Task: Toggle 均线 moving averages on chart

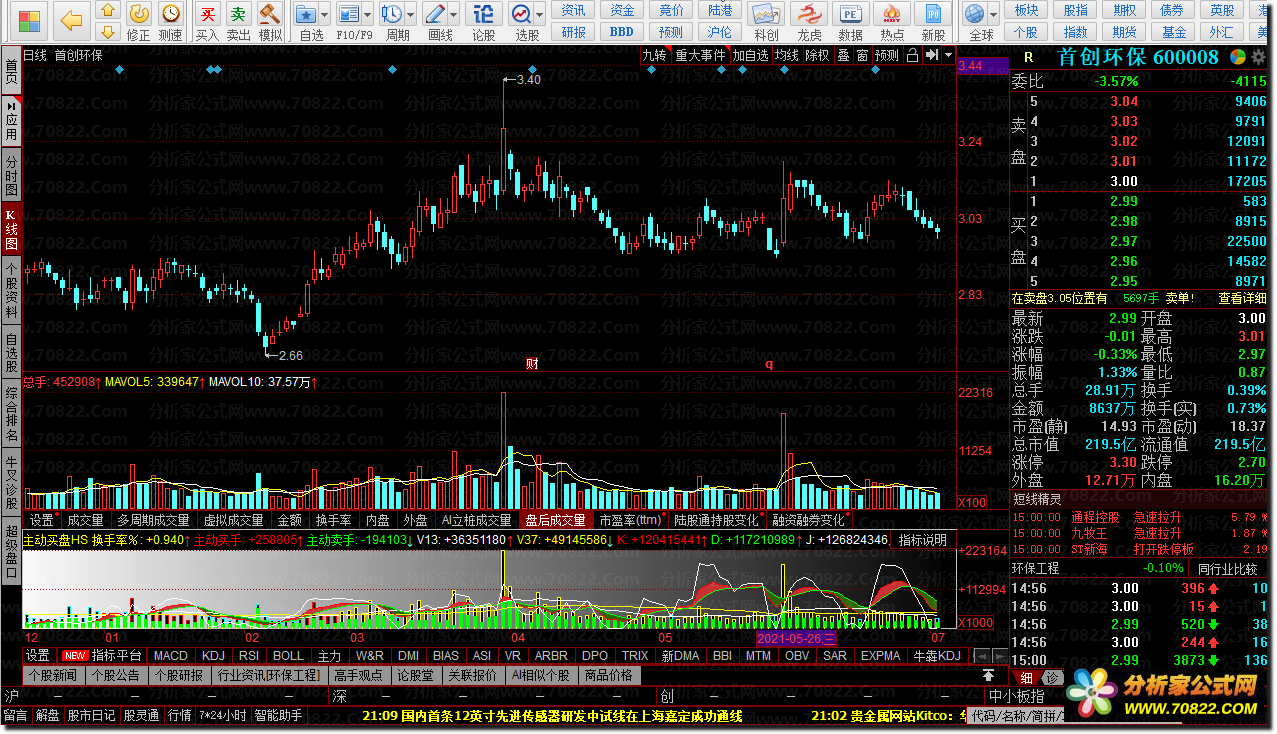Action: tap(787, 56)
